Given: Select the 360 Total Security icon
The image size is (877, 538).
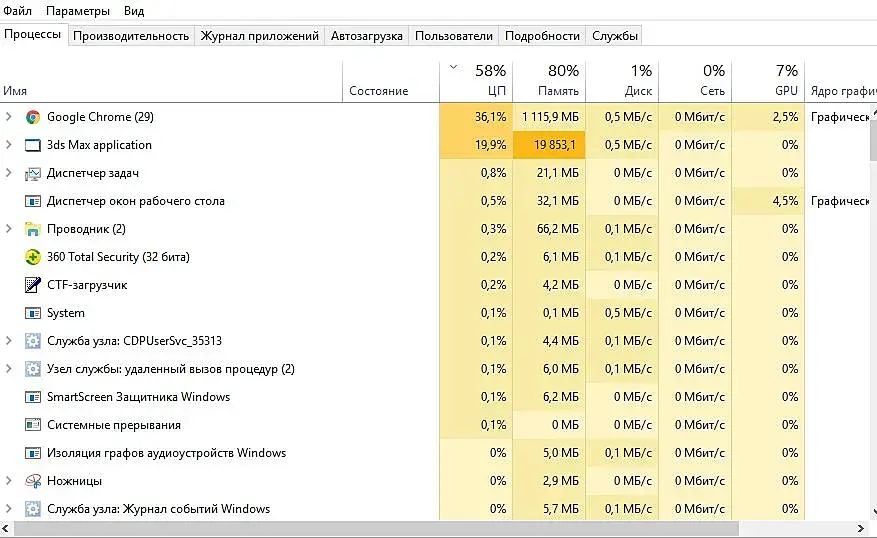Looking at the screenshot, I should [x=33, y=257].
